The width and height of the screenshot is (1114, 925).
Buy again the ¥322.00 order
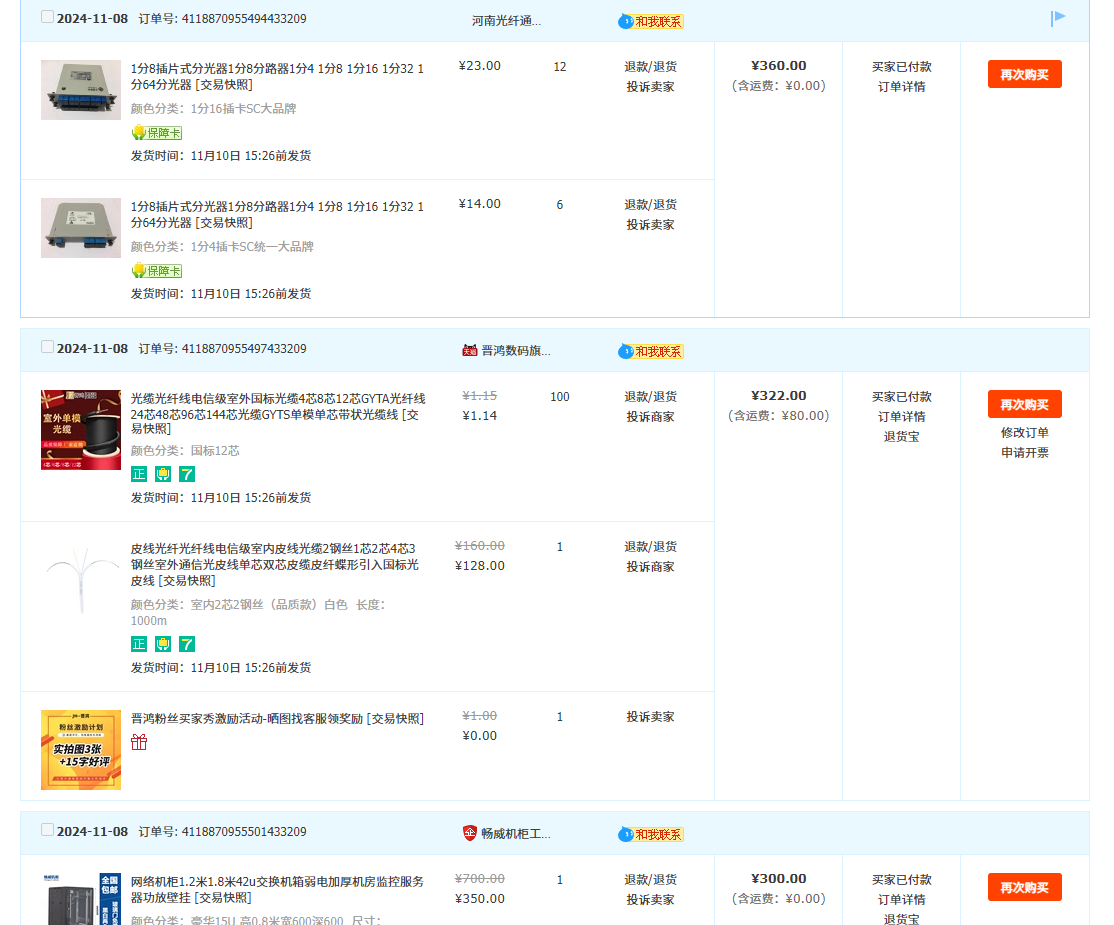tap(1024, 404)
